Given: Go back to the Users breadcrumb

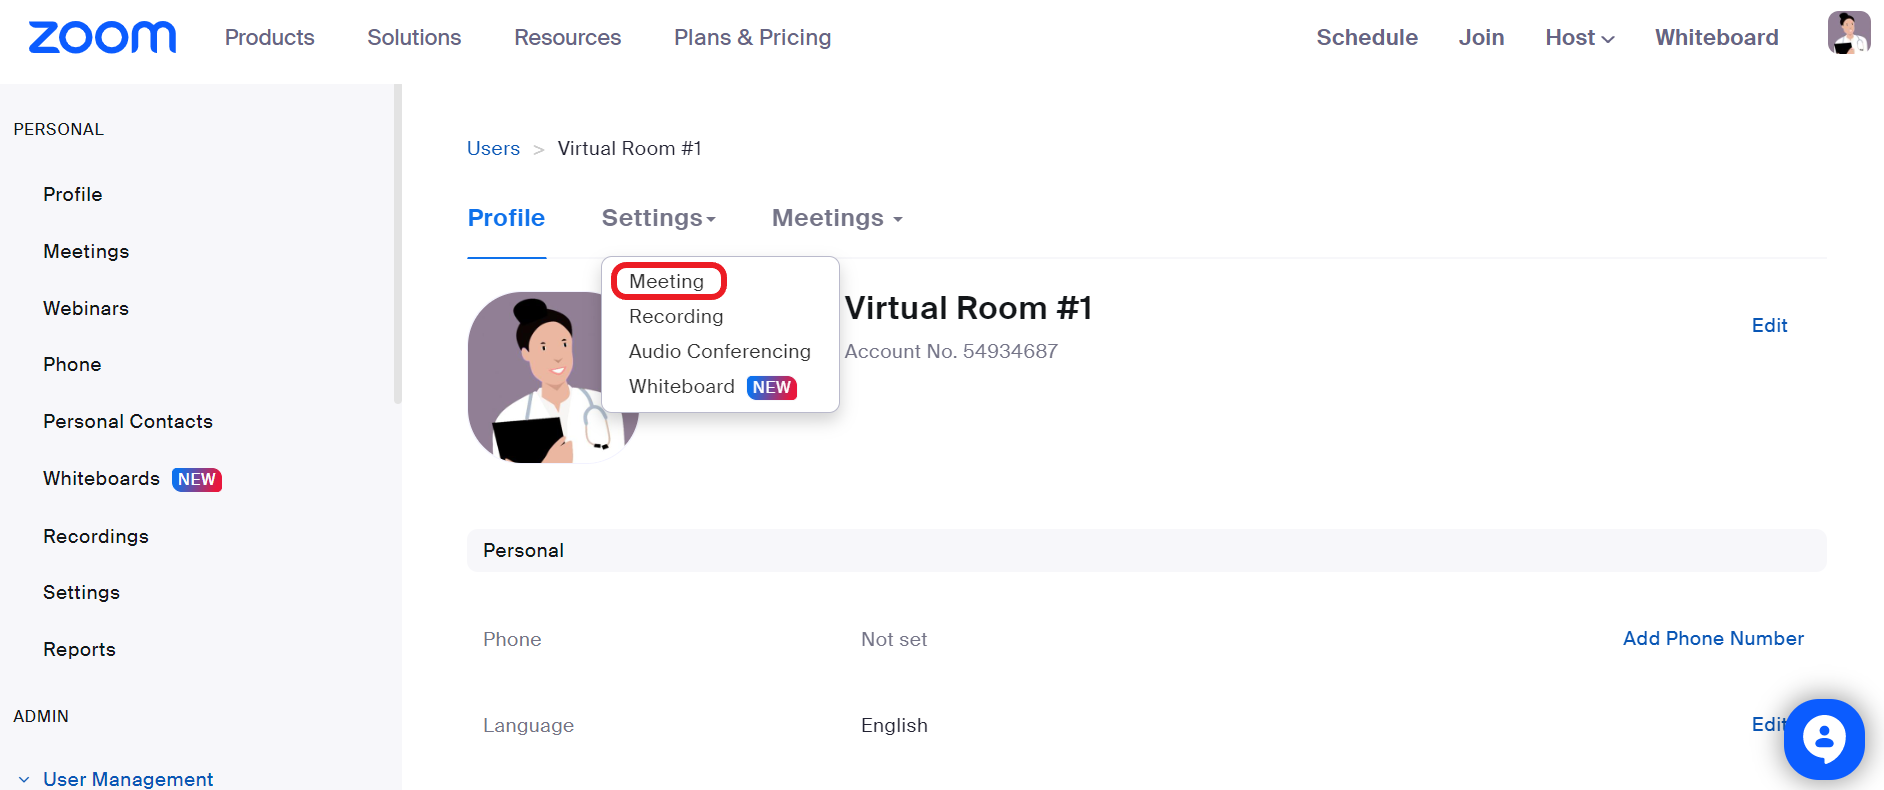Looking at the screenshot, I should (x=493, y=149).
